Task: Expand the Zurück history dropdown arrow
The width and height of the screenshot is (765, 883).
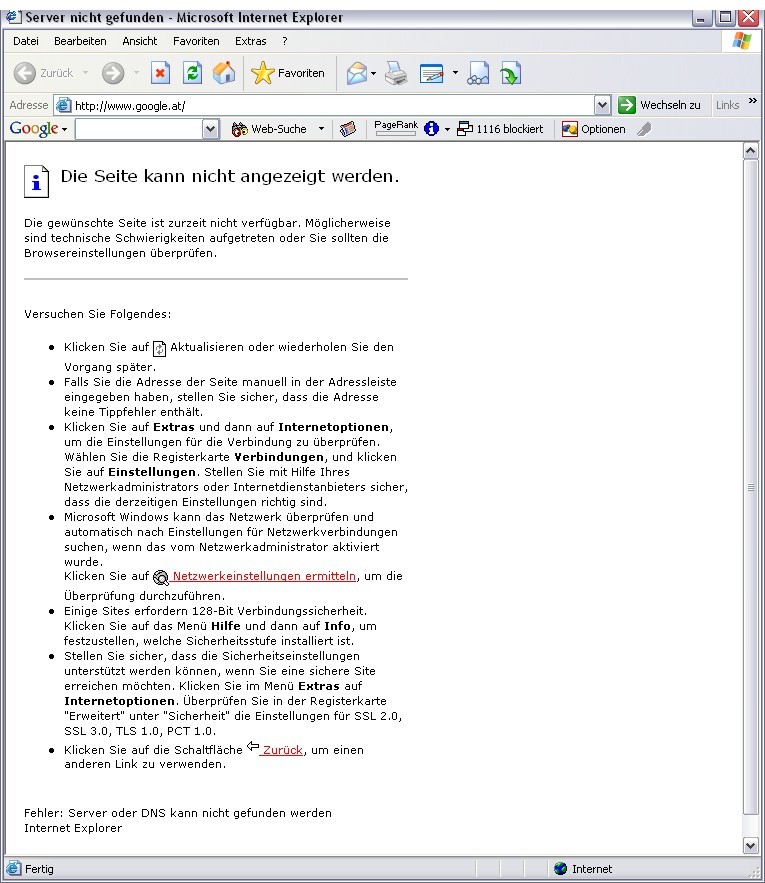Action: (x=85, y=73)
